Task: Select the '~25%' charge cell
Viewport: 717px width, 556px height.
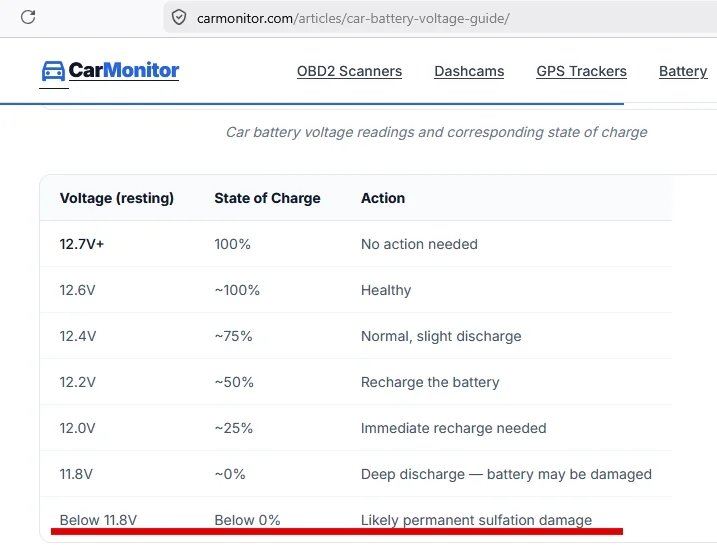Action: (233, 428)
